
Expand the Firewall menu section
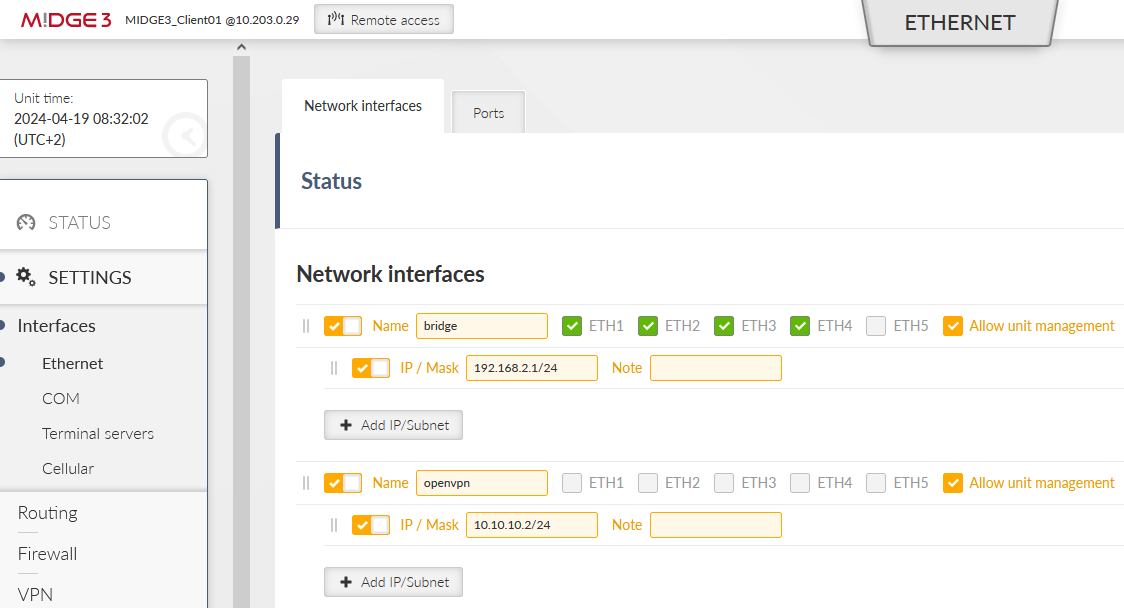(47, 554)
